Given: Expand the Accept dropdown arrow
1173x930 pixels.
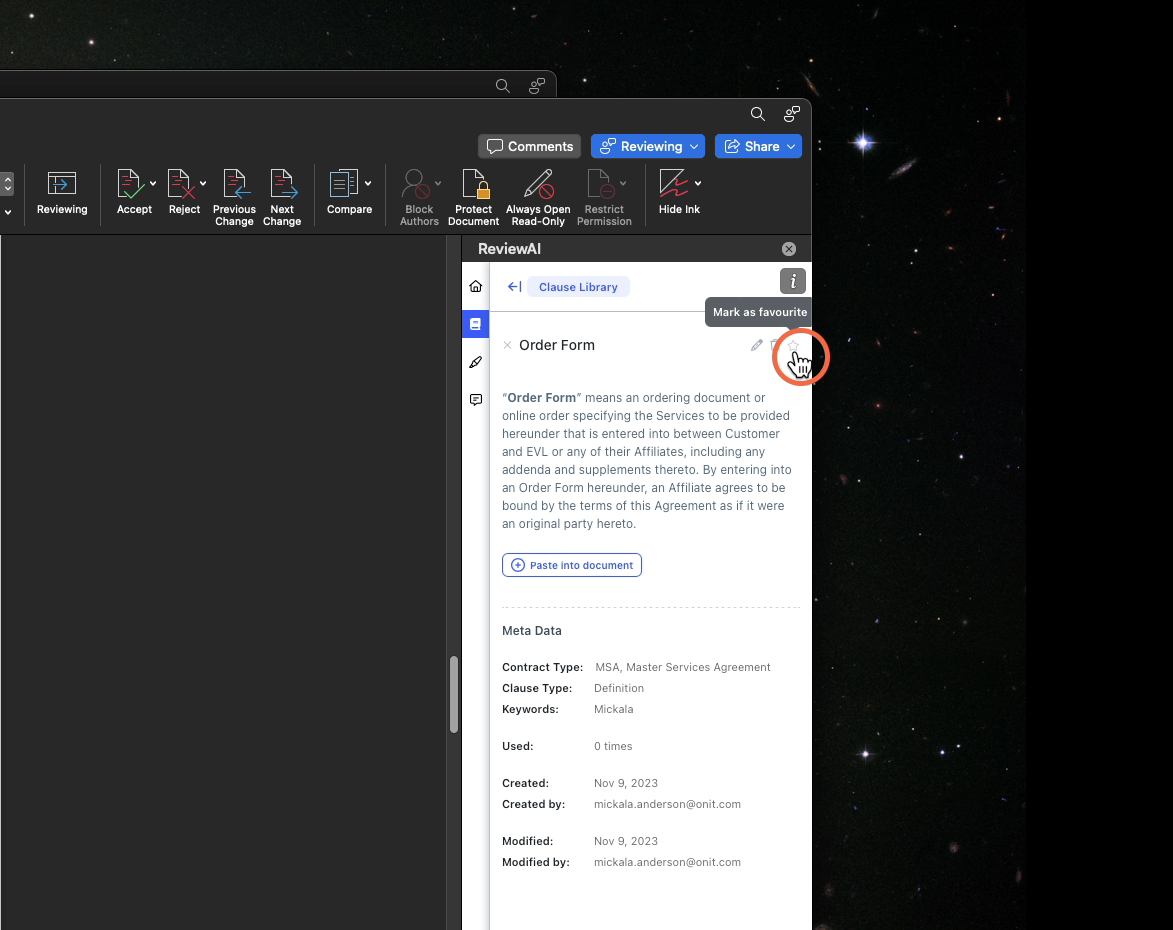Looking at the screenshot, I should point(153,183).
